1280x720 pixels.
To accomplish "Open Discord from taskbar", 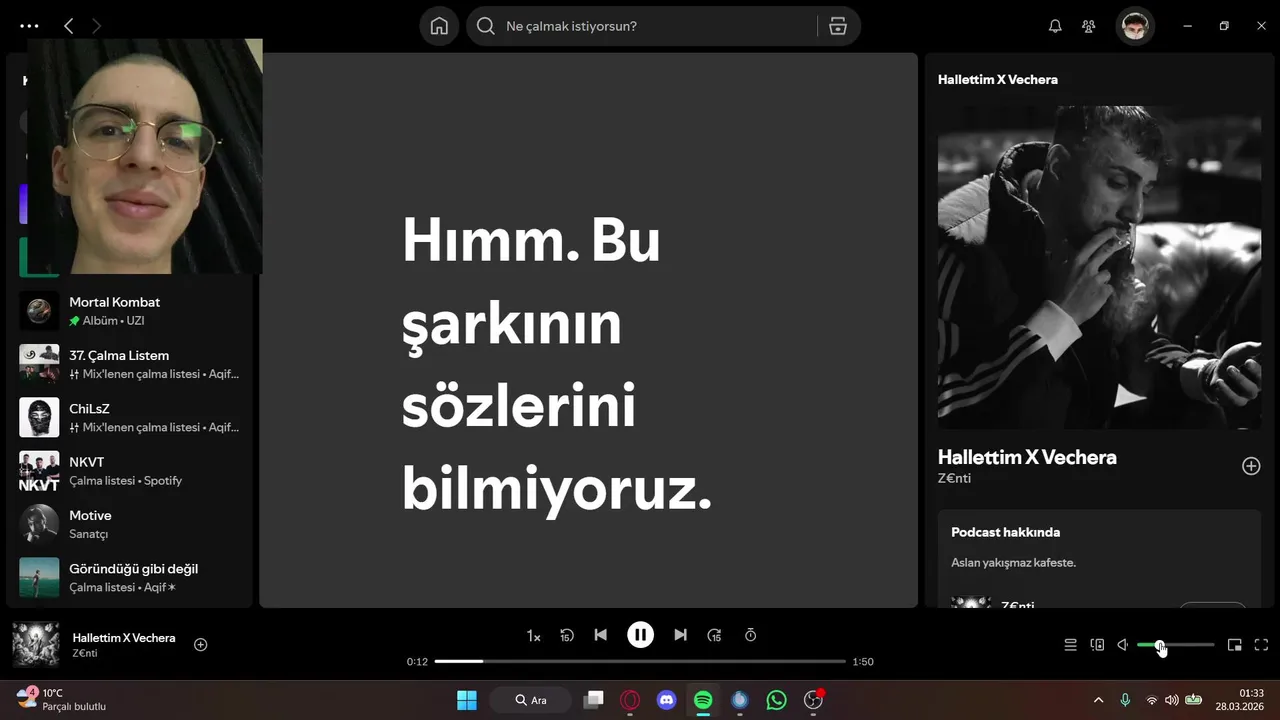I will click(x=667, y=700).
